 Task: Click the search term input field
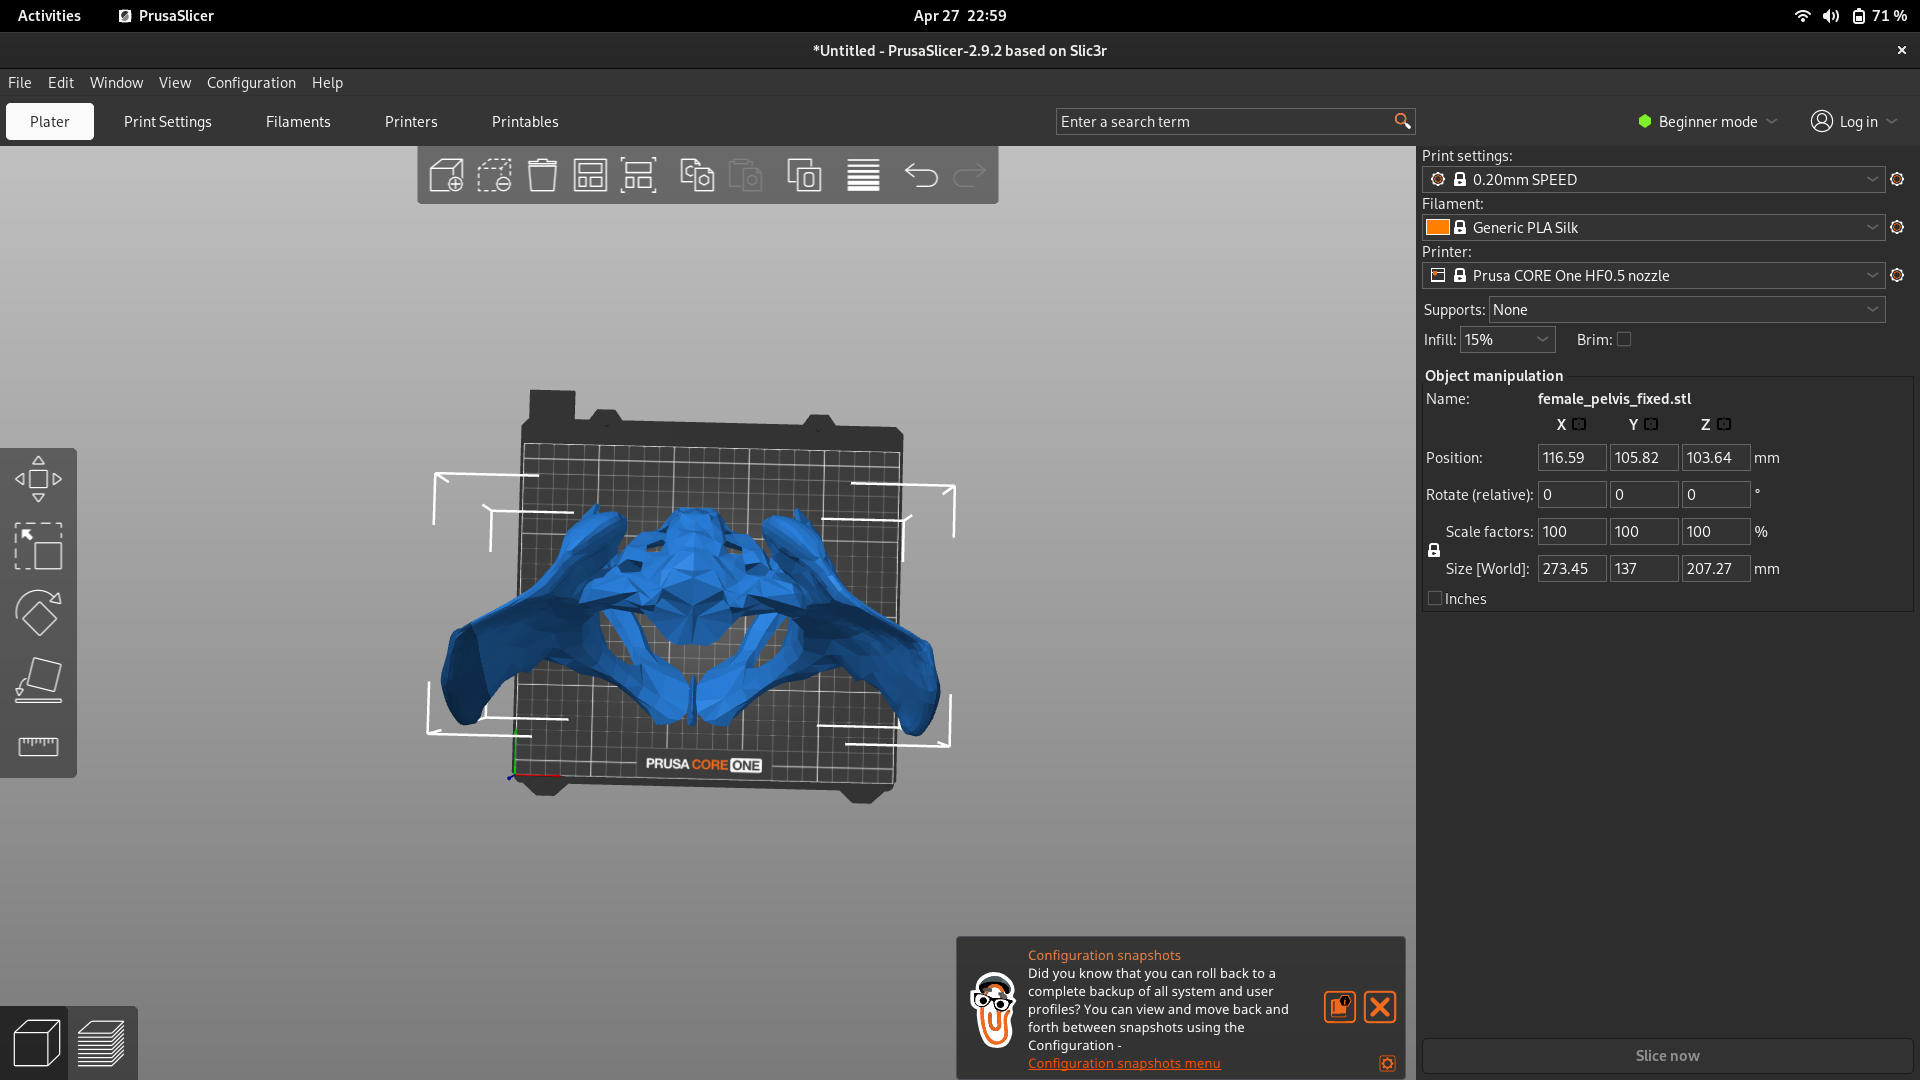point(1224,121)
